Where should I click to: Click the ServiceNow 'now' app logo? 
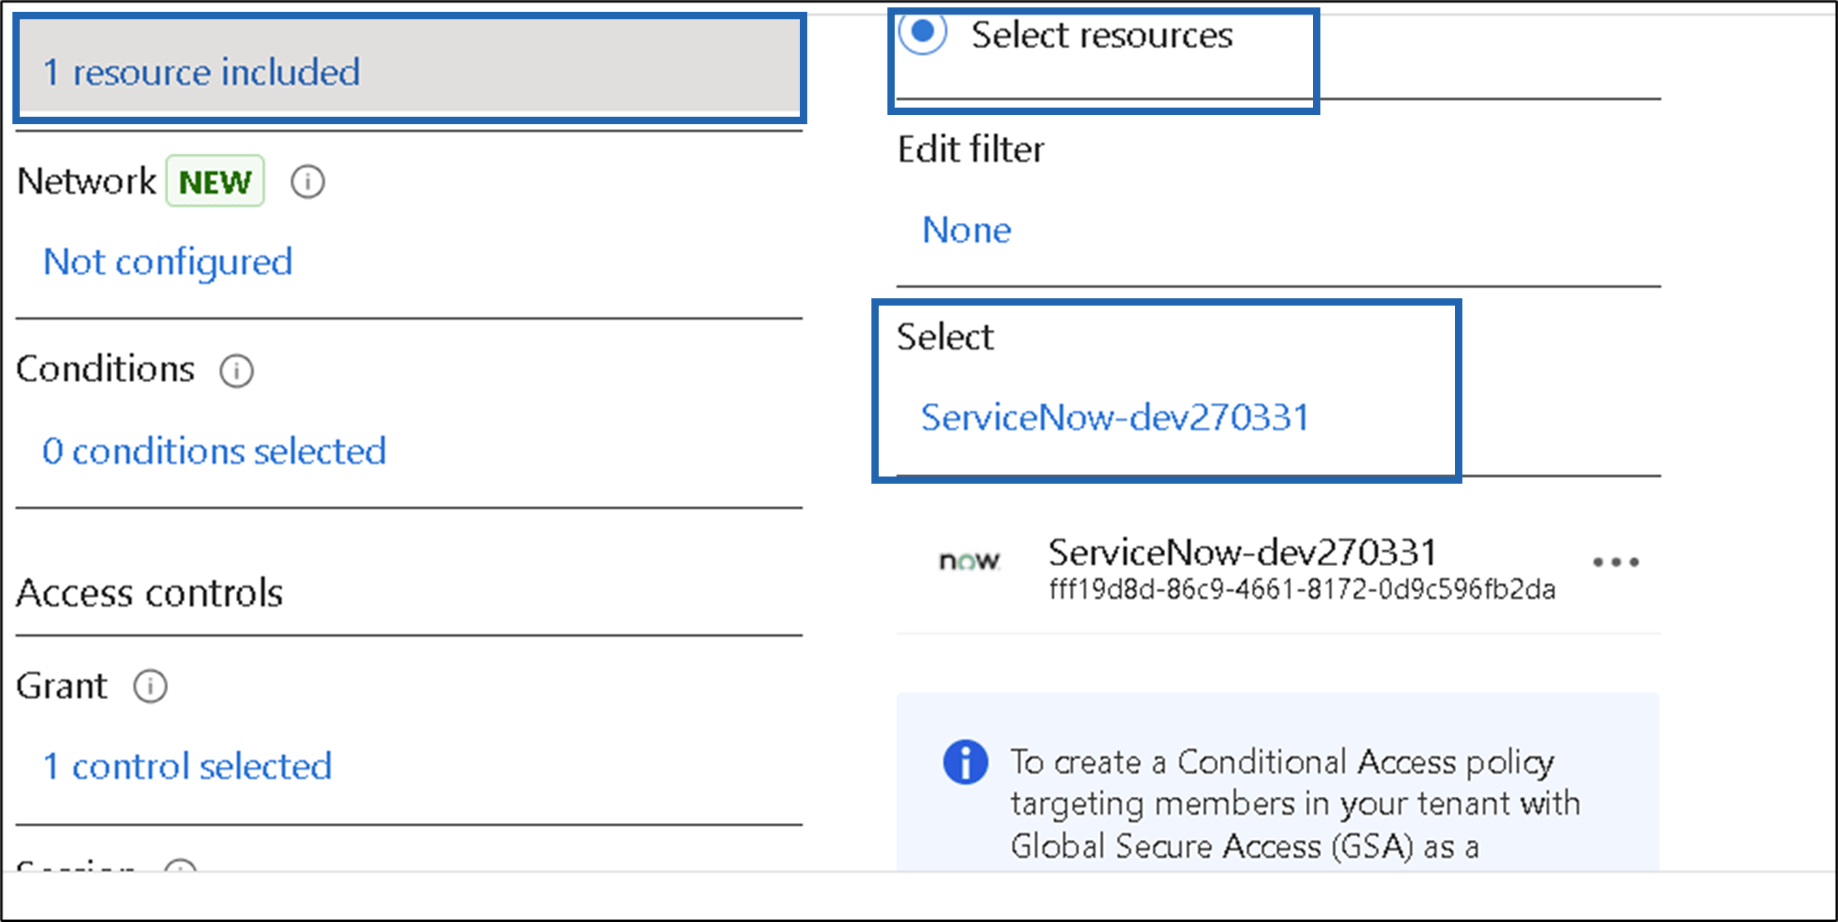(x=969, y=561)
